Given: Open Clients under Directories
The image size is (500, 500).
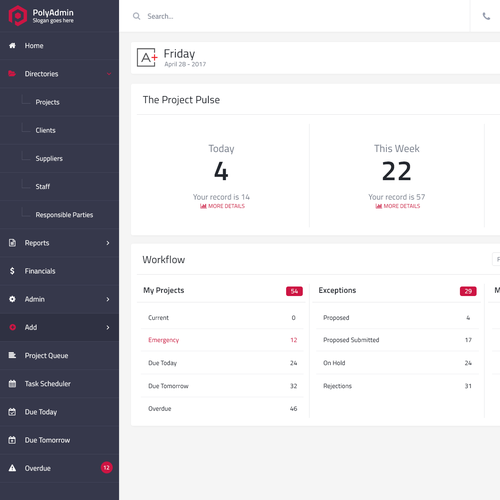Looking at the screenshot, I should click(59, 130).
